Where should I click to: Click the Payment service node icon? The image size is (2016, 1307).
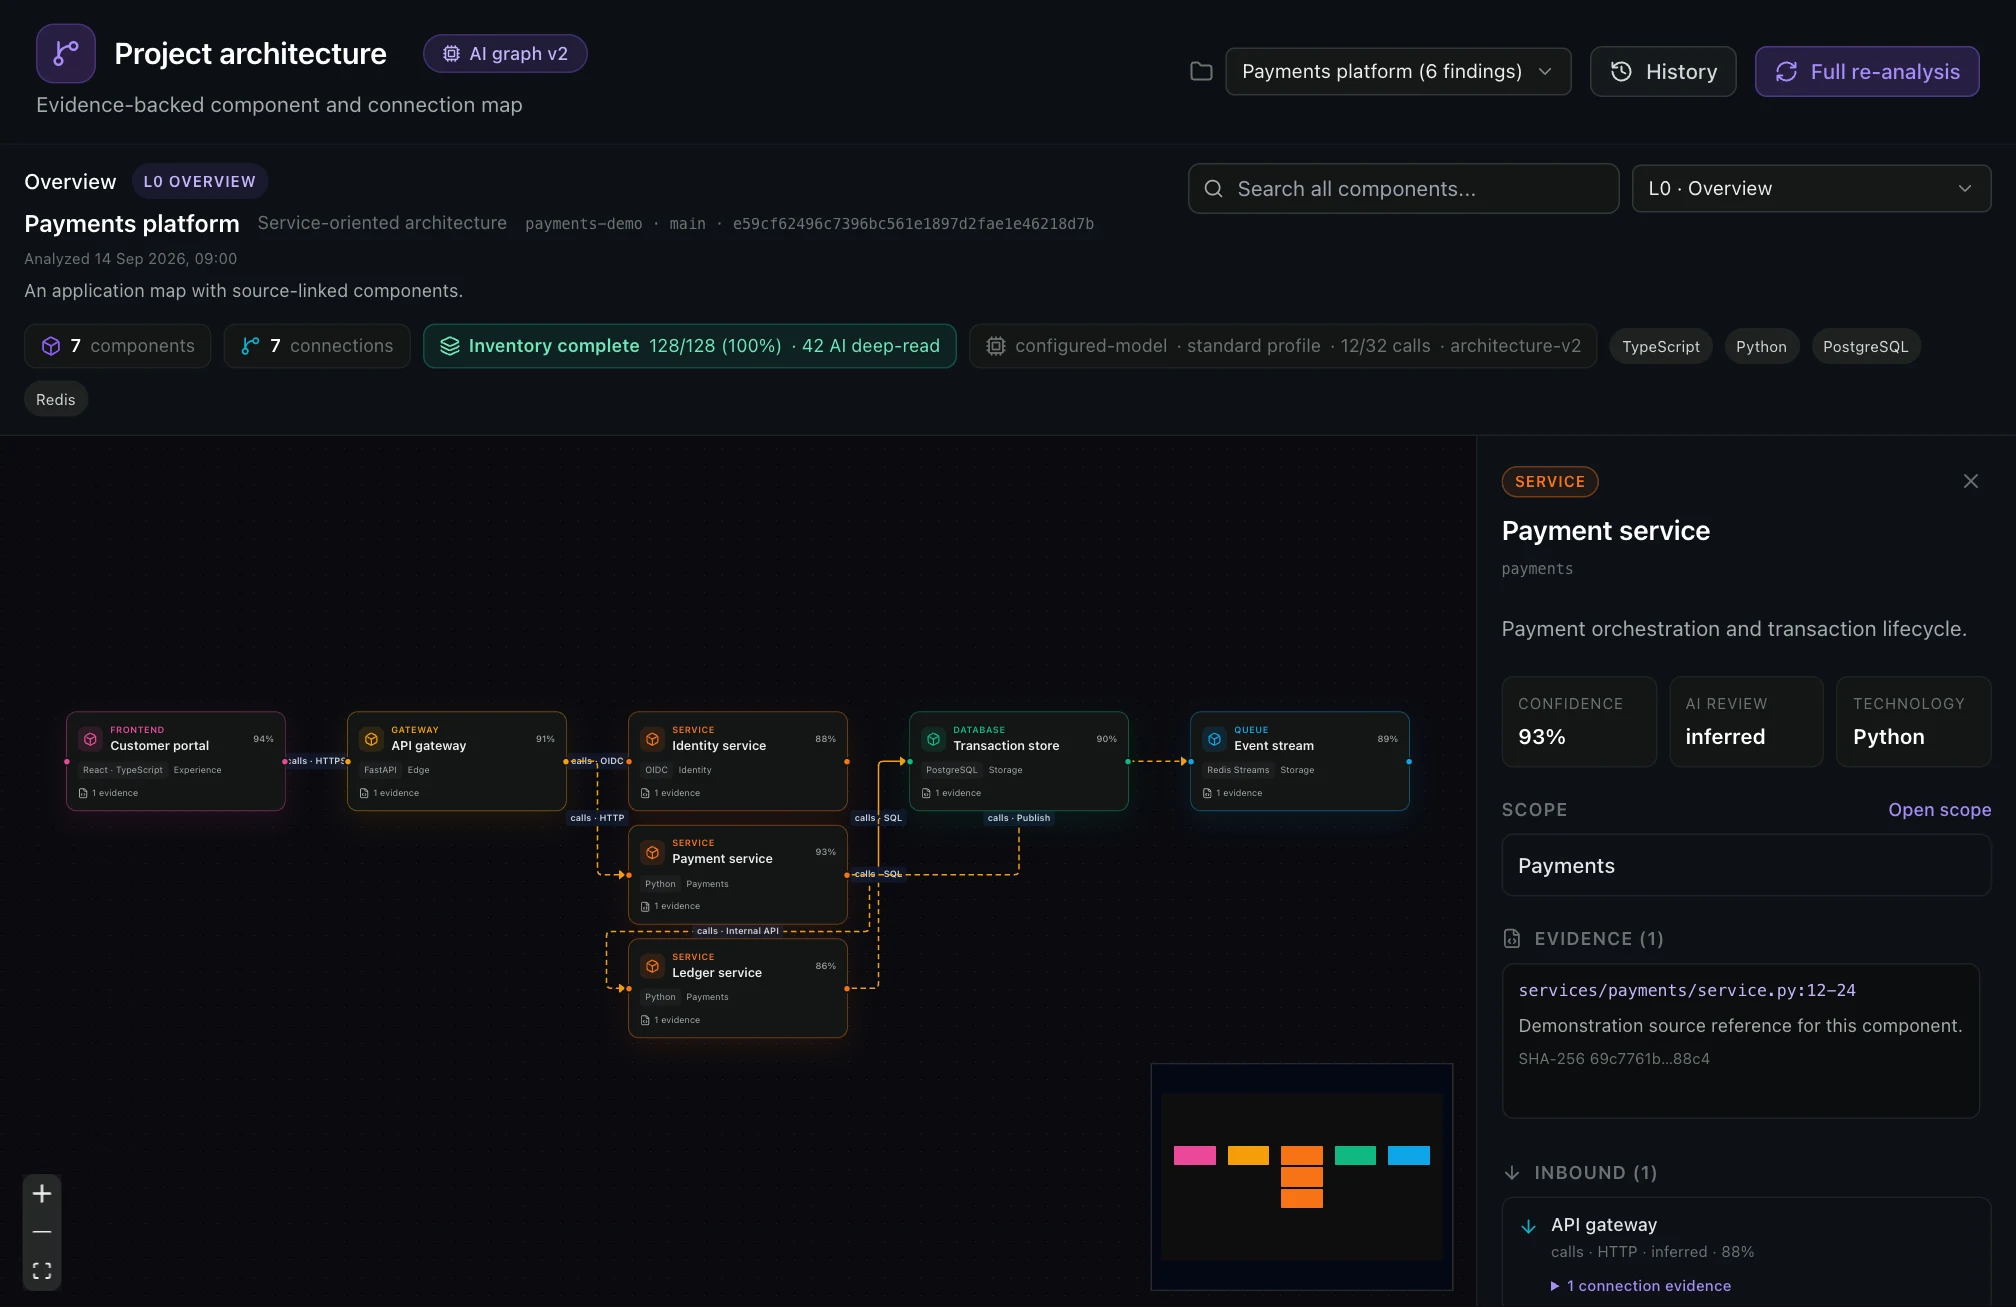tap(652, 852)
